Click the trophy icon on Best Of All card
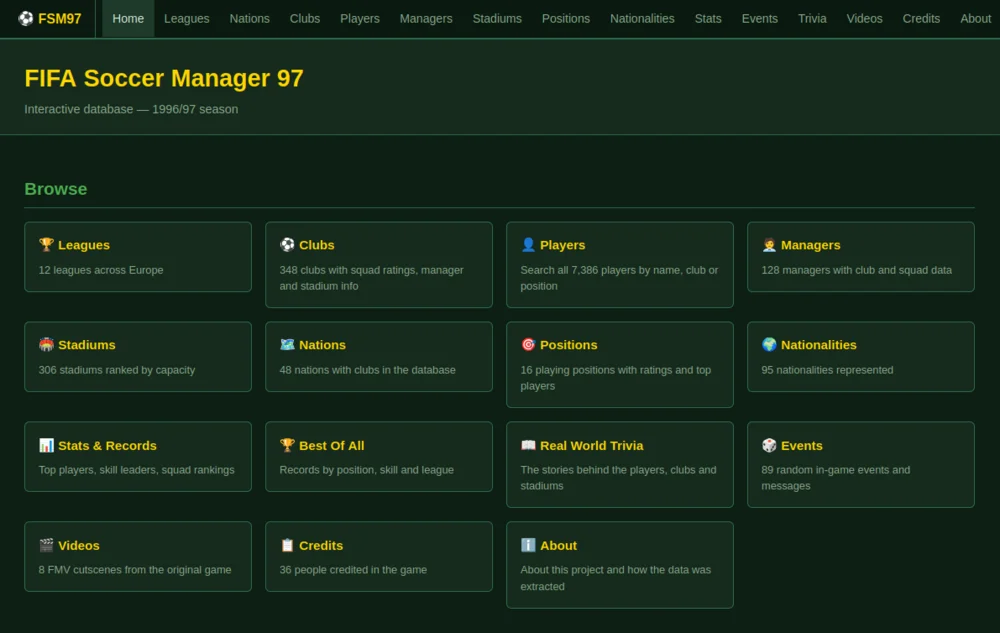The width and height of the screenshot is (1000, 633). (287, 445)
